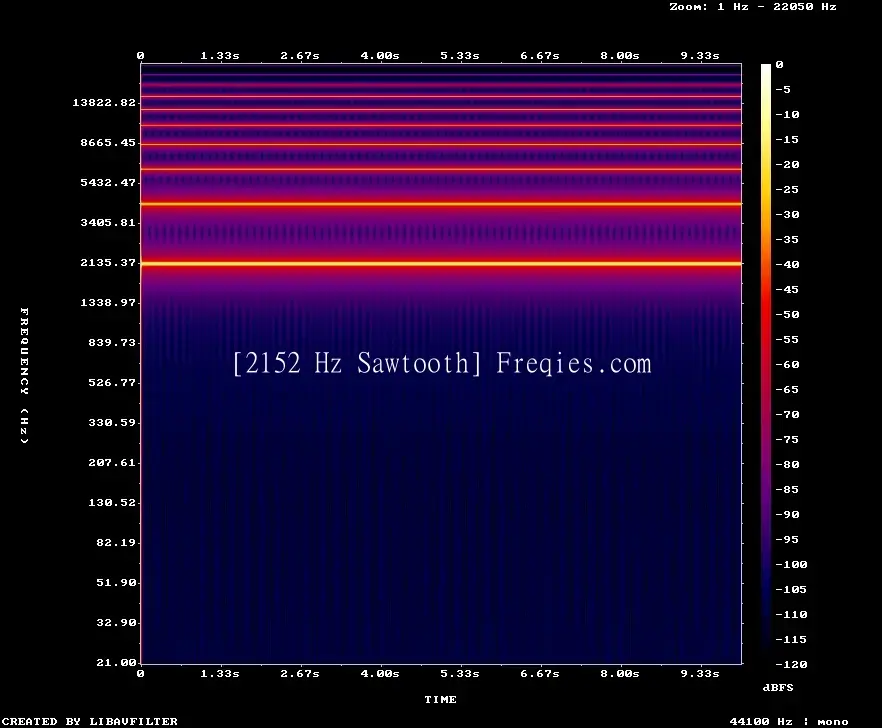Image resolution: width=882 pixels, height=728 pixels.
Task: Click the 'Zoom: 1 Hz - 22050 Hz' text
Action: 753,7
